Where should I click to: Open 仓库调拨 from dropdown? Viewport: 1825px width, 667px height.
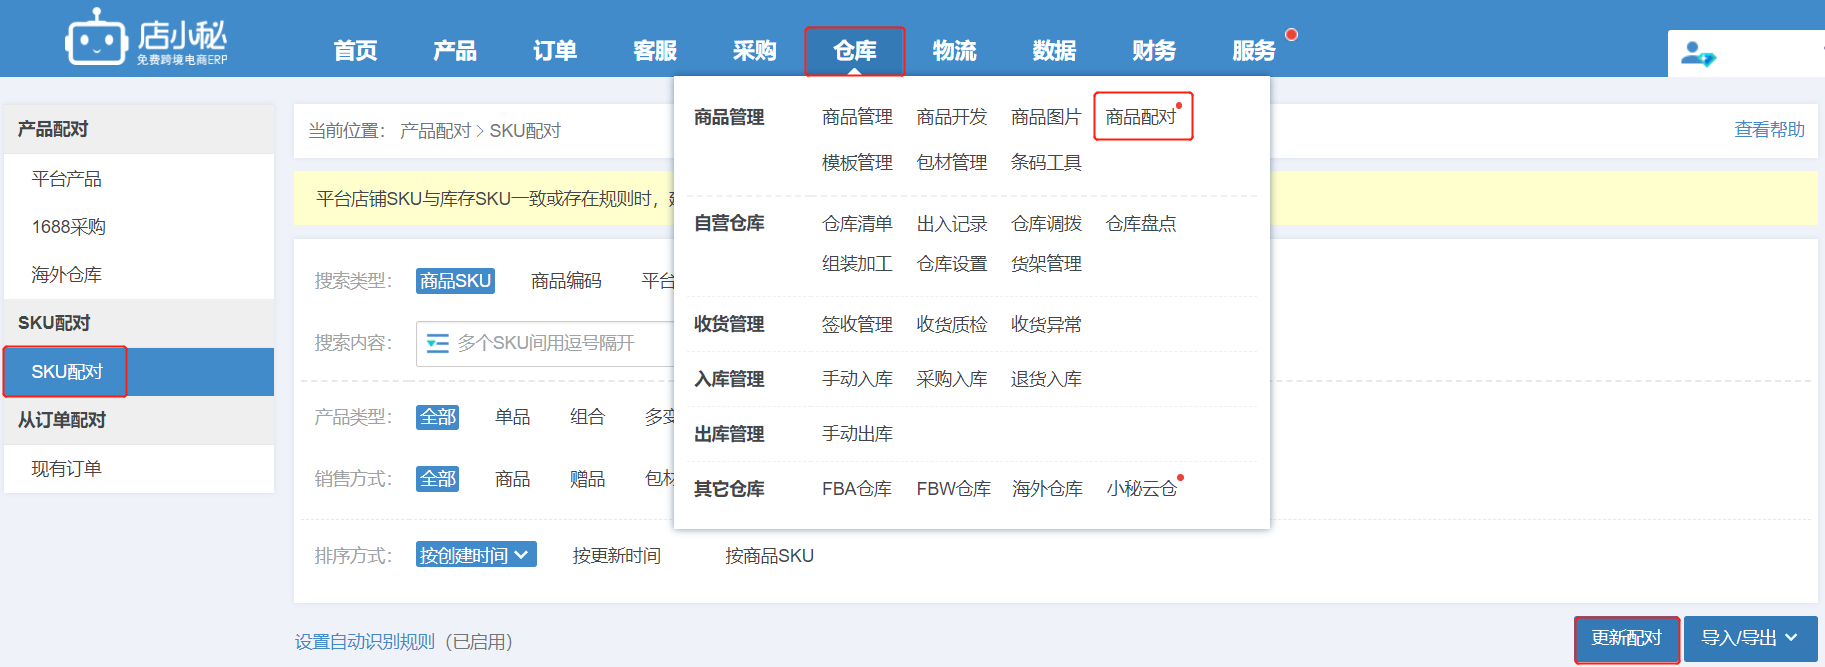1046,224
